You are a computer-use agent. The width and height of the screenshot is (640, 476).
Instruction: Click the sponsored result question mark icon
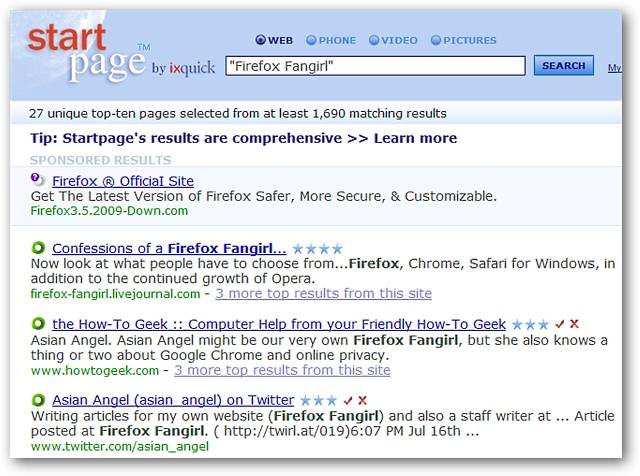[38, 180]
